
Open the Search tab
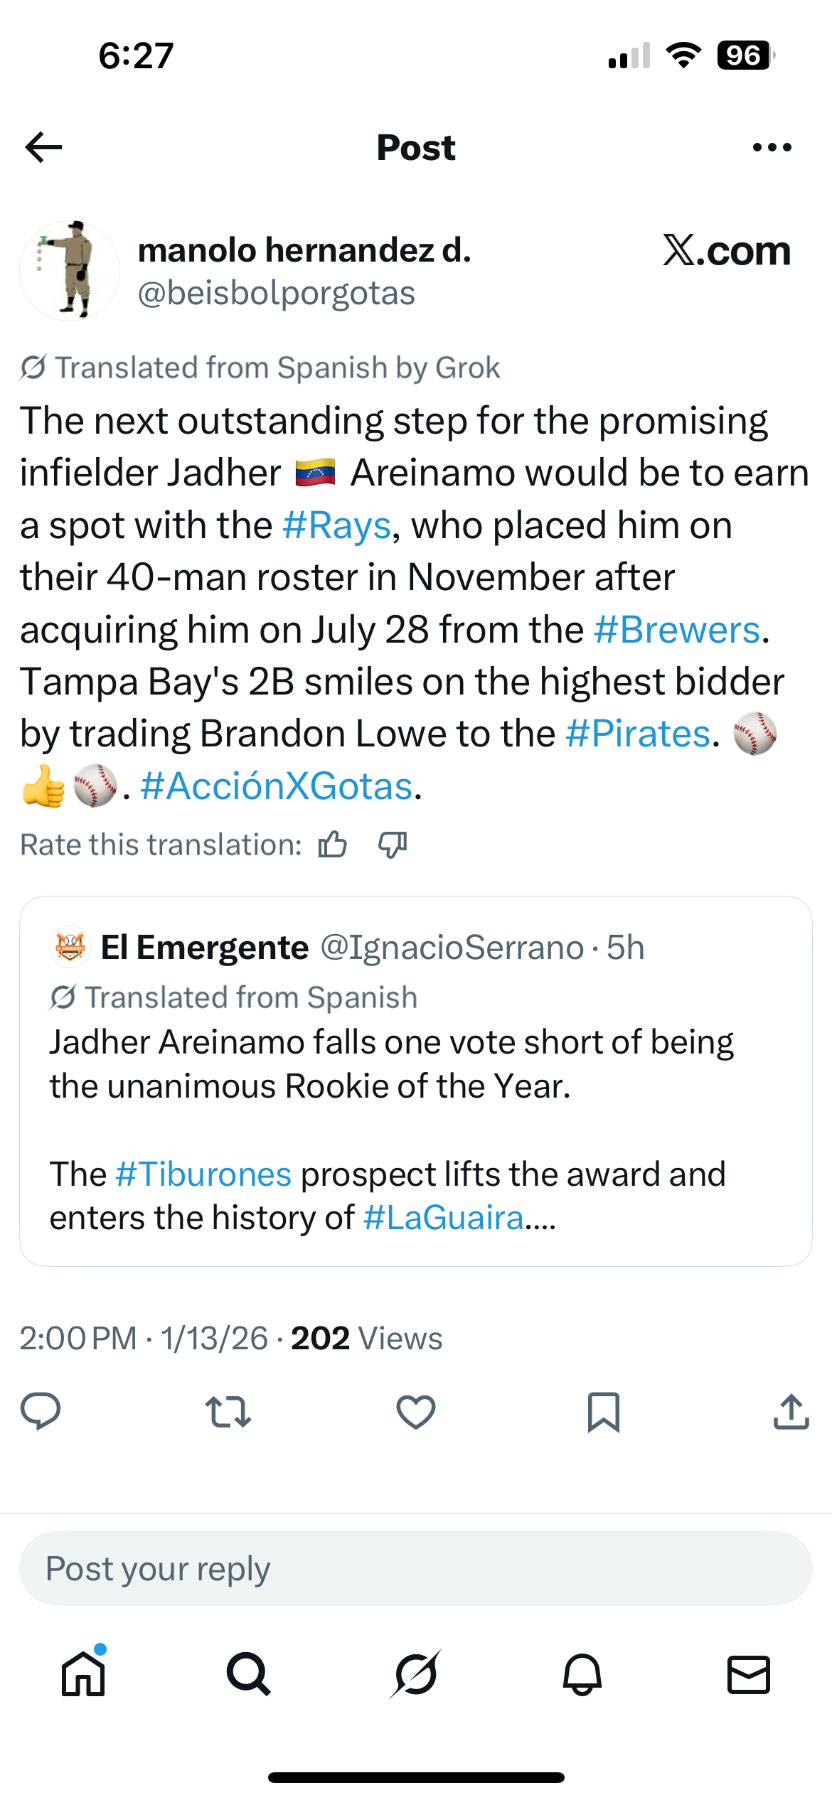[249, 1673]
